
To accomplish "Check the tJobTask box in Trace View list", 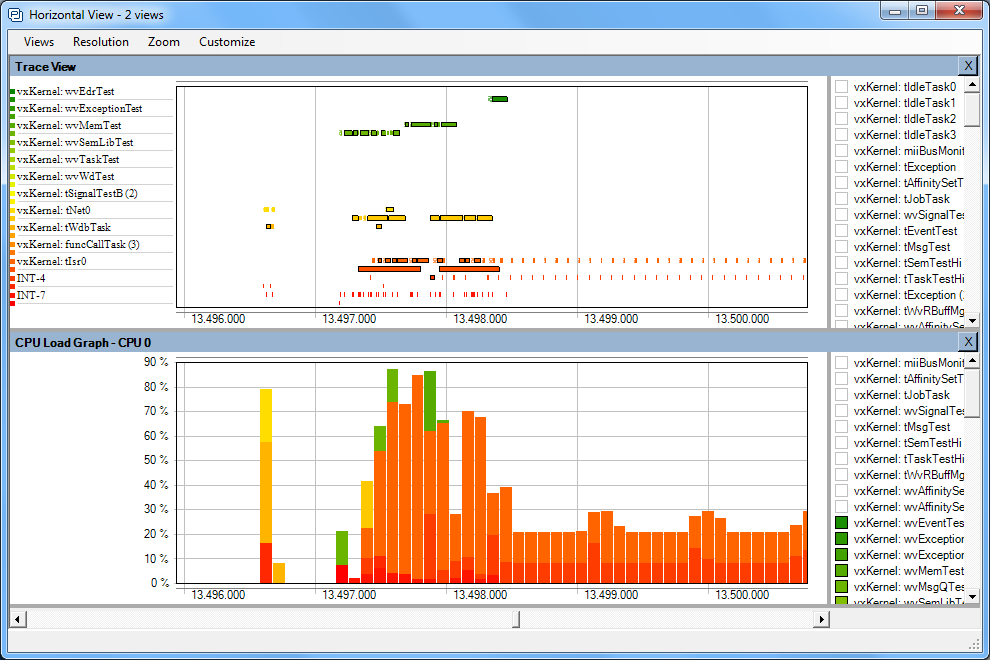I will pos(842,199).
